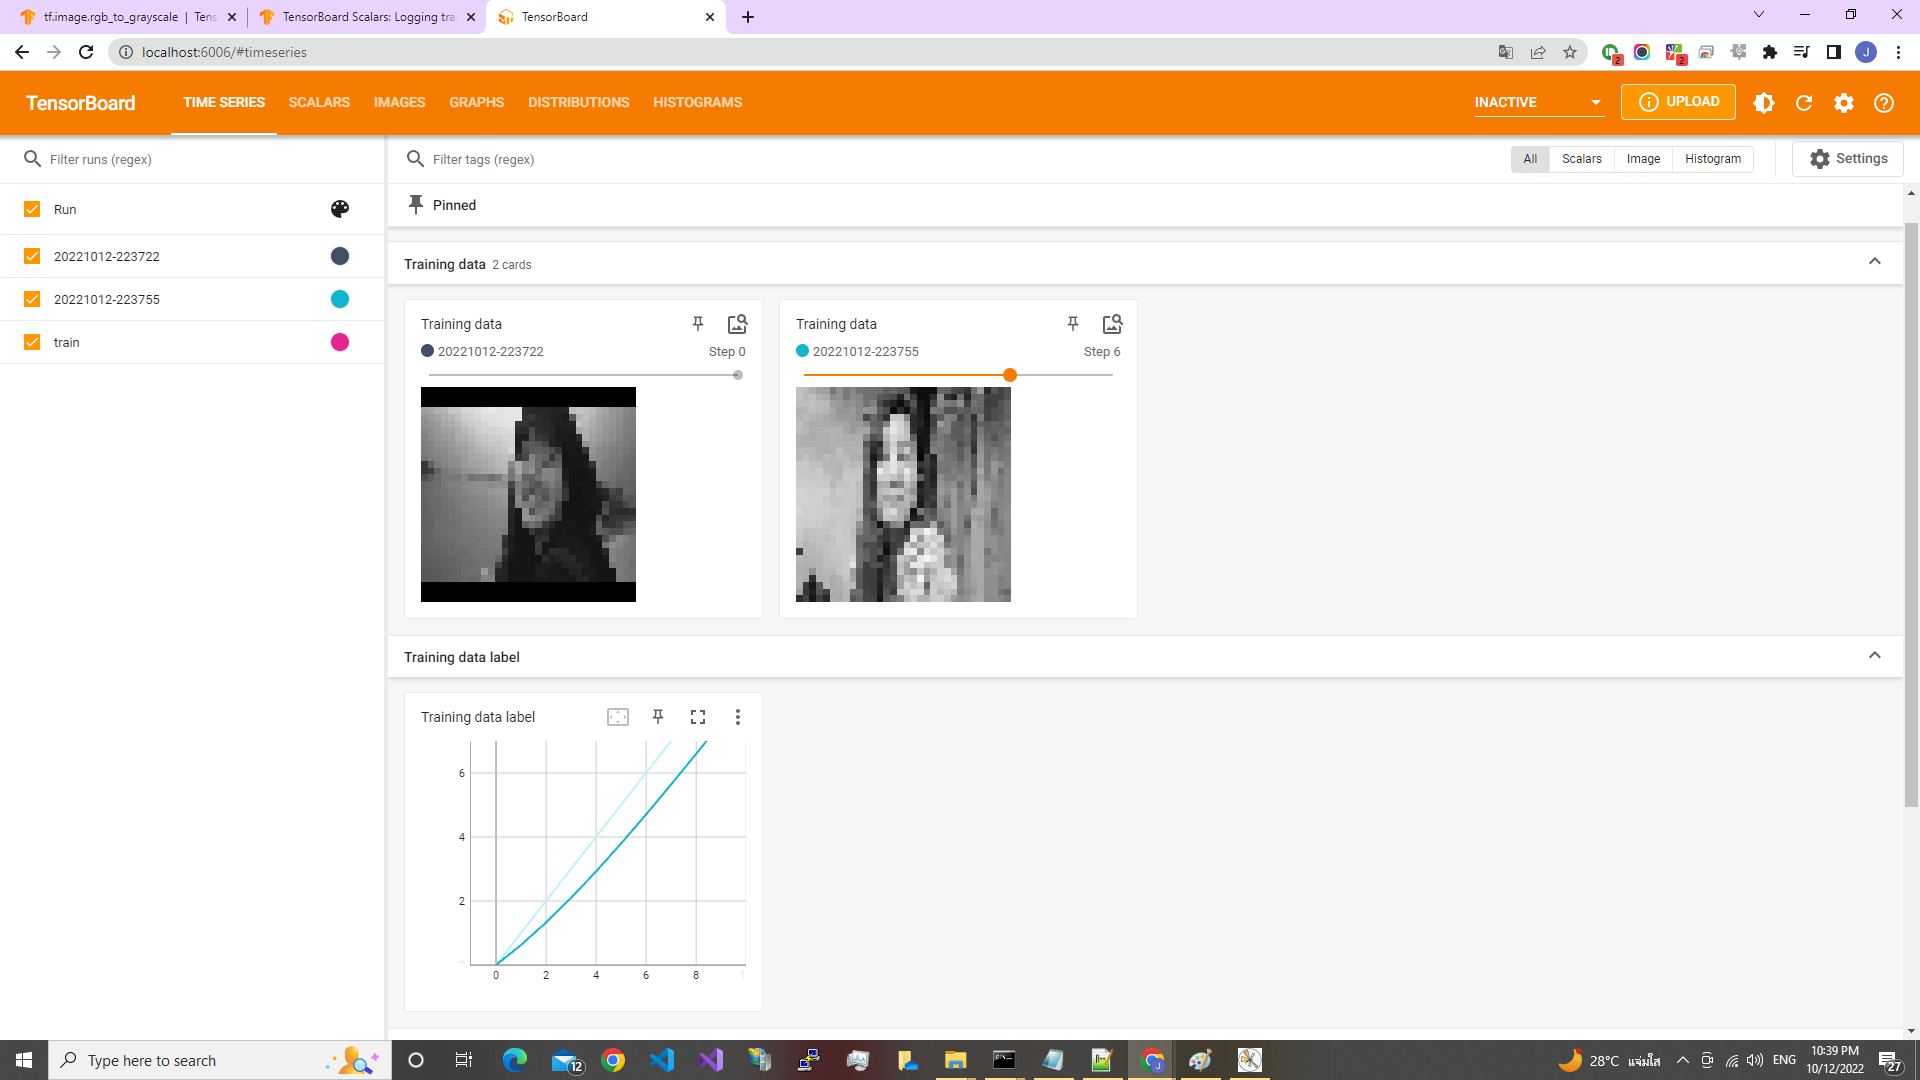Open the run color palette icon
The width and height of the screenshot is (1920, 1080).
340,209
